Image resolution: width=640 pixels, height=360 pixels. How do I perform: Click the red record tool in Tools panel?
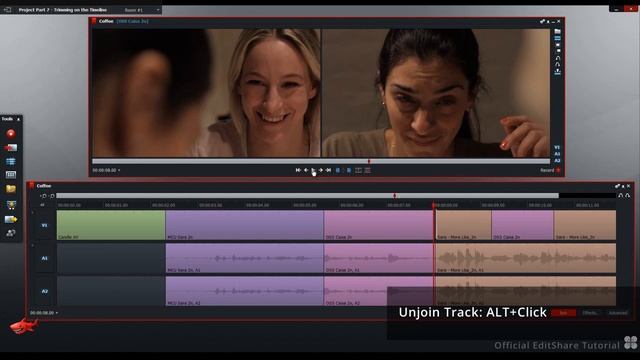point(11,133)
